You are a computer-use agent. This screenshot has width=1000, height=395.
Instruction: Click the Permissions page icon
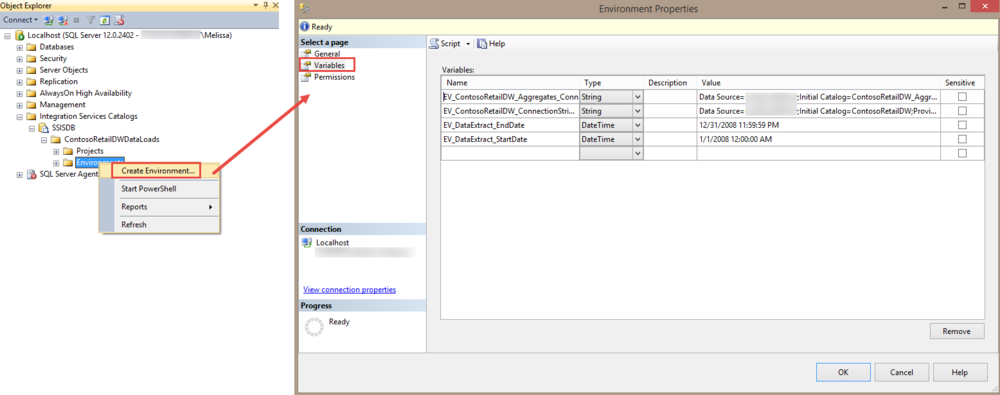(x=307, y=77)
